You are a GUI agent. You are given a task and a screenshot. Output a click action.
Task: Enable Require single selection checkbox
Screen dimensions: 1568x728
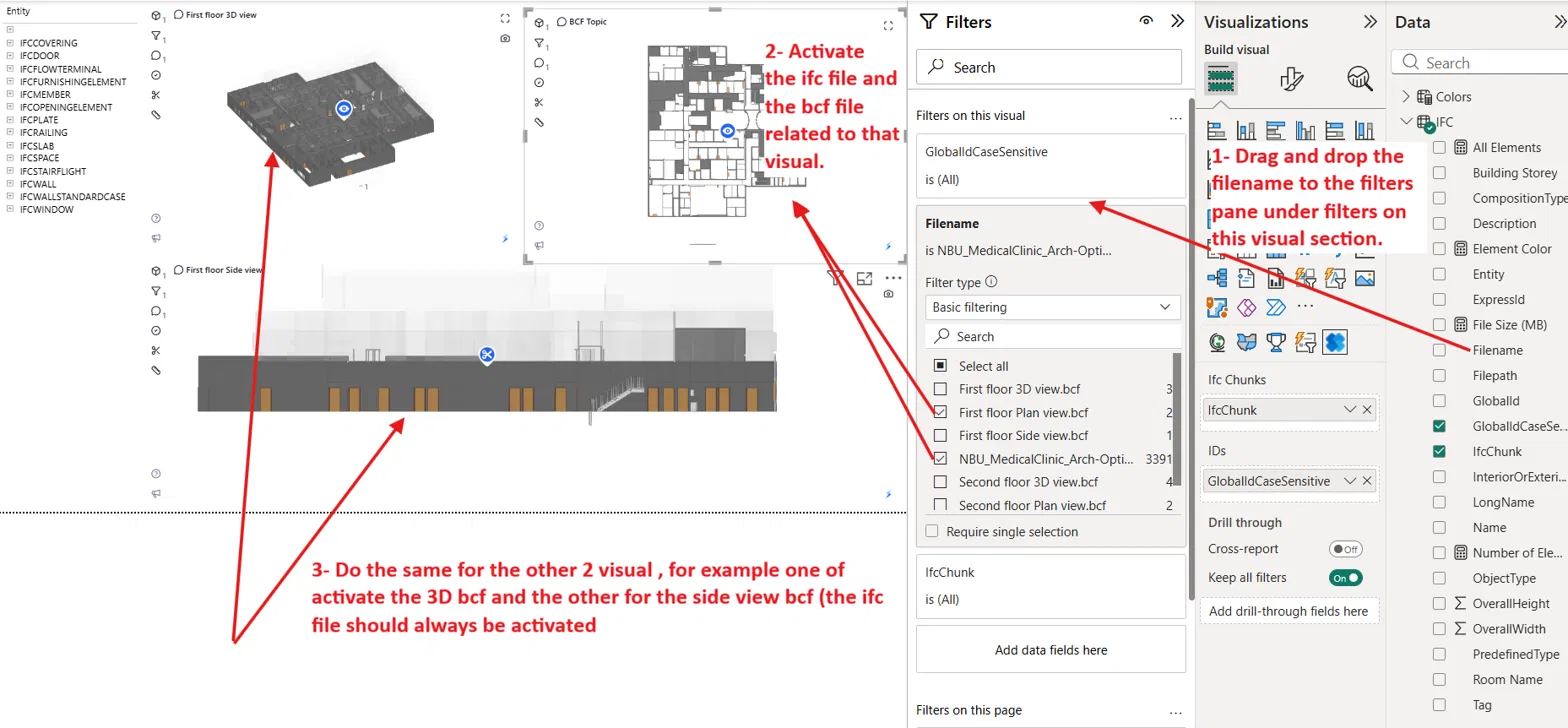932,532
